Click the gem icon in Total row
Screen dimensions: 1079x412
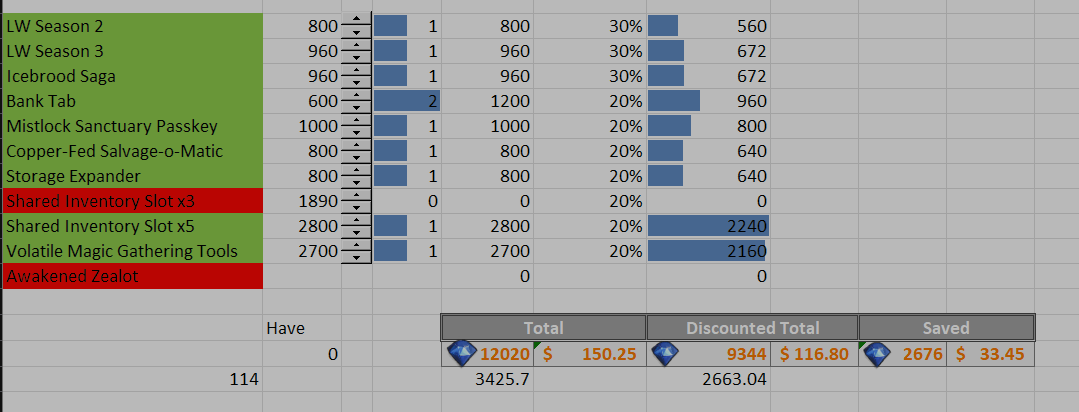(x=462, y=354)
